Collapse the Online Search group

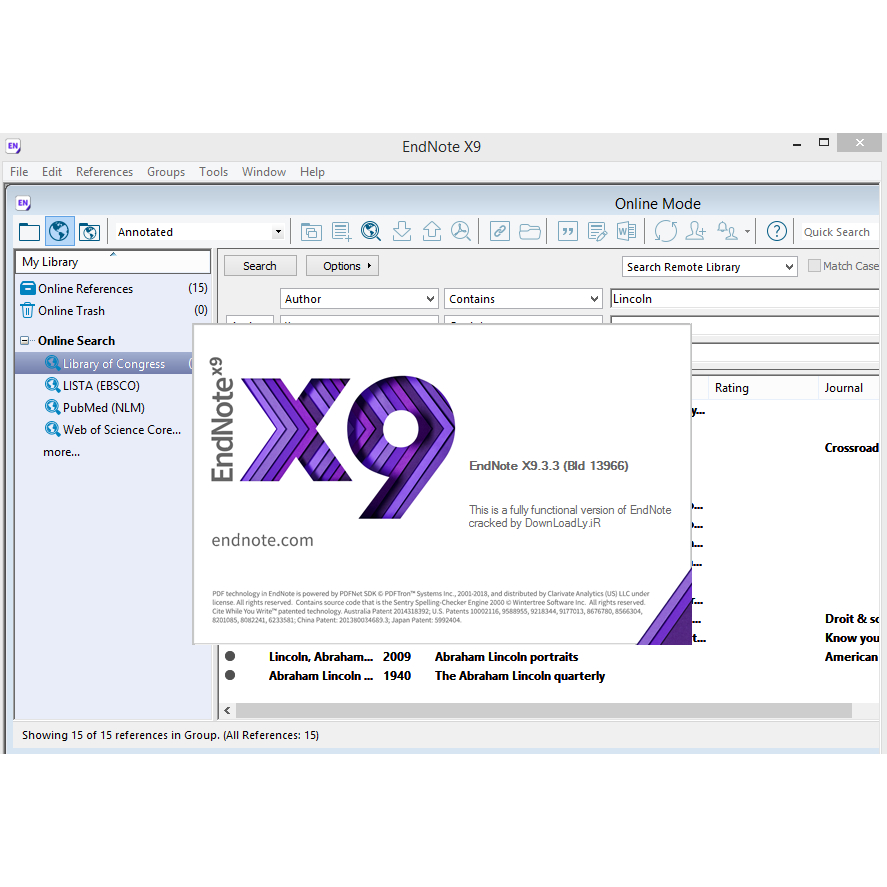click(x=25, y=341)
